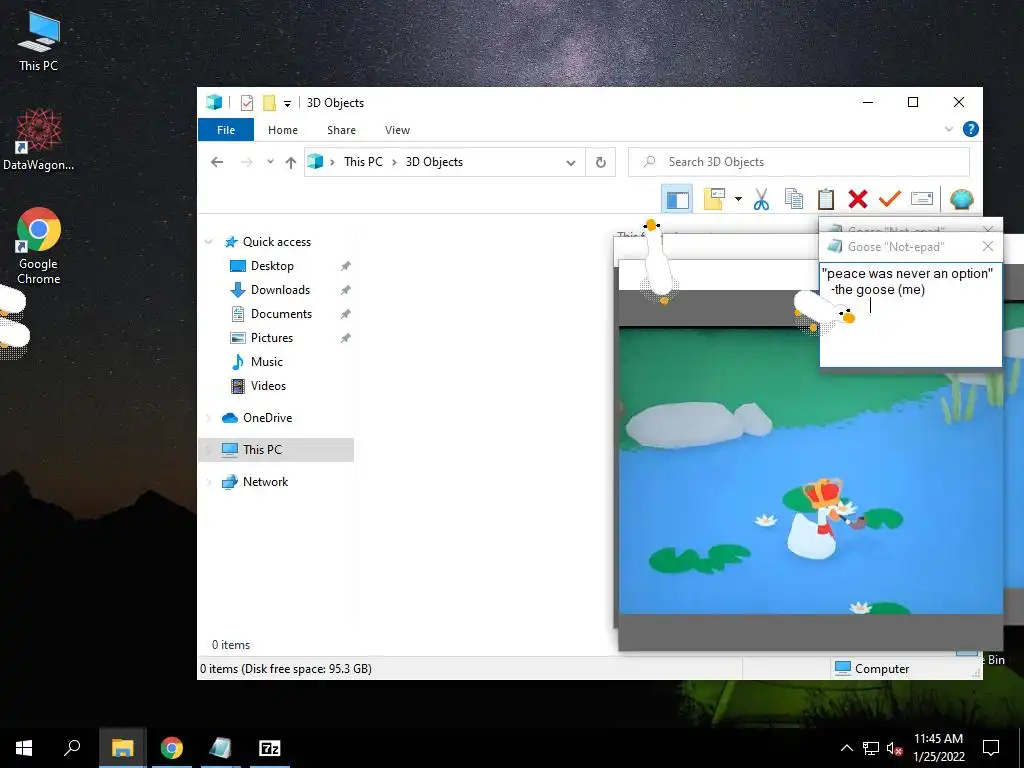This screenshot has width=1024, height=768.
Task: Click the red X Delete icon
Action: coord(857,199)
